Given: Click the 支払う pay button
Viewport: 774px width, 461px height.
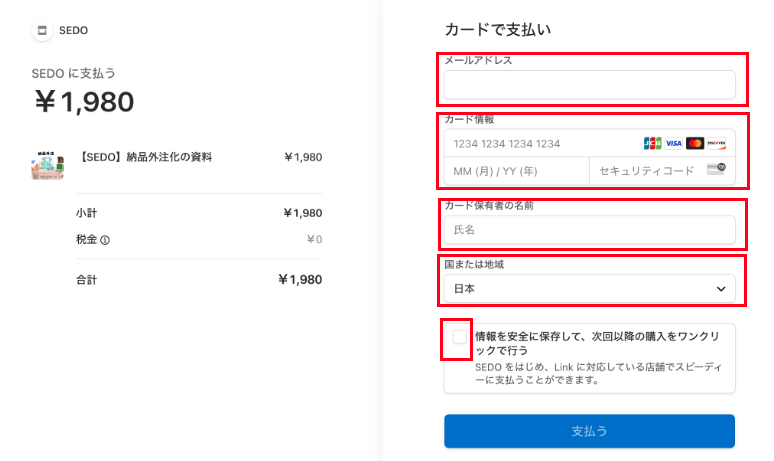Looking at the screenshot, I should tap(589, 431).
